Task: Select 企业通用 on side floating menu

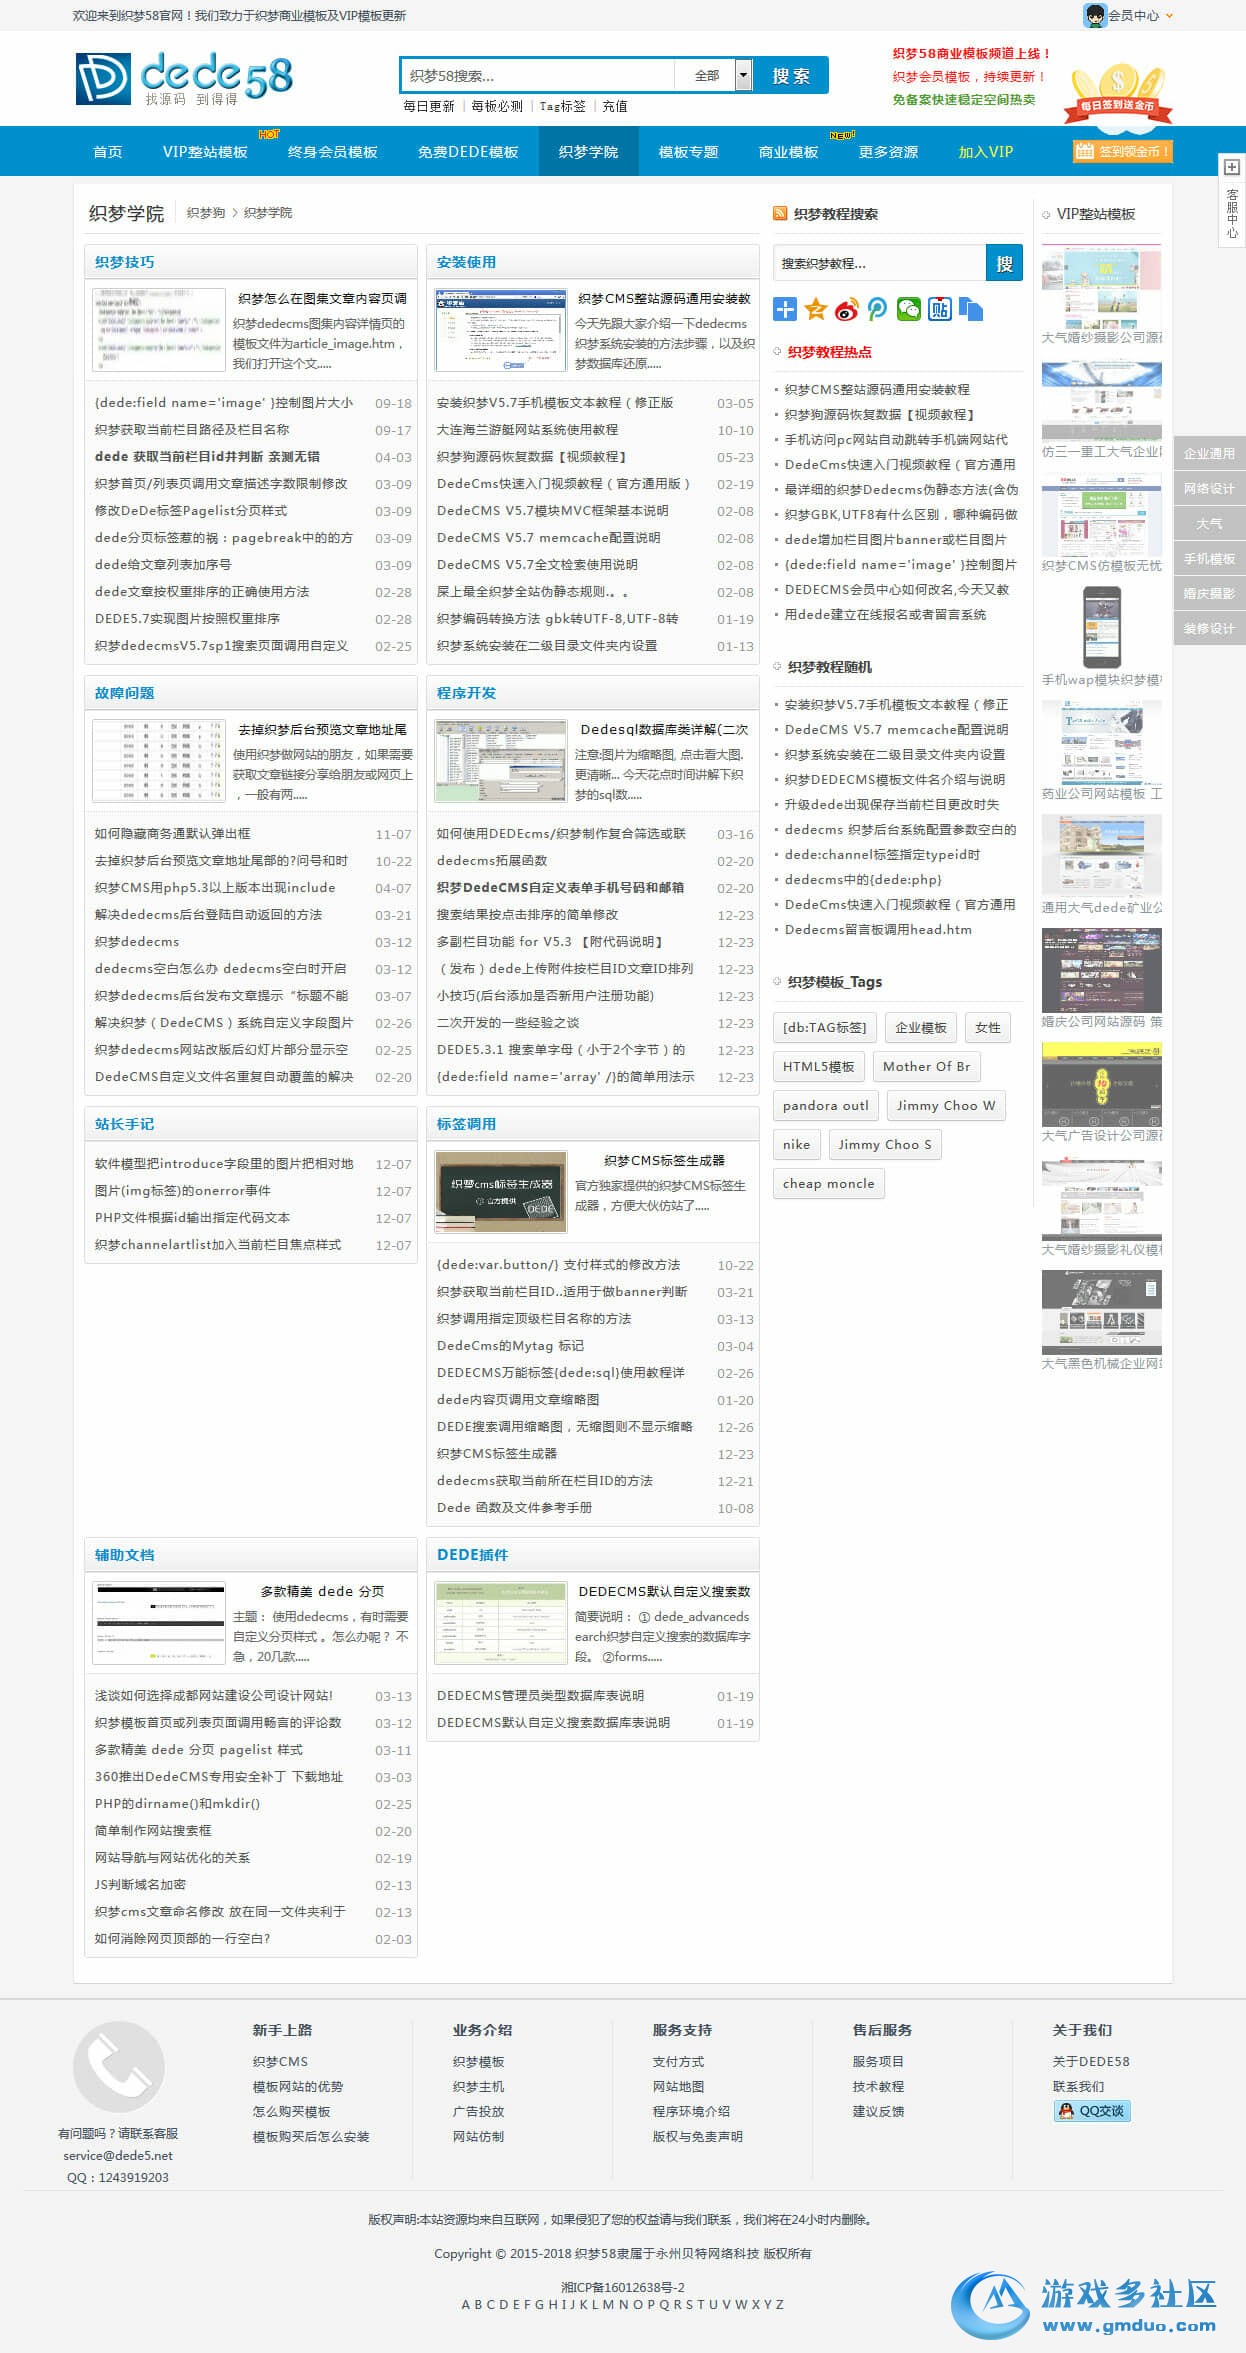Action: coord(1210,453)
